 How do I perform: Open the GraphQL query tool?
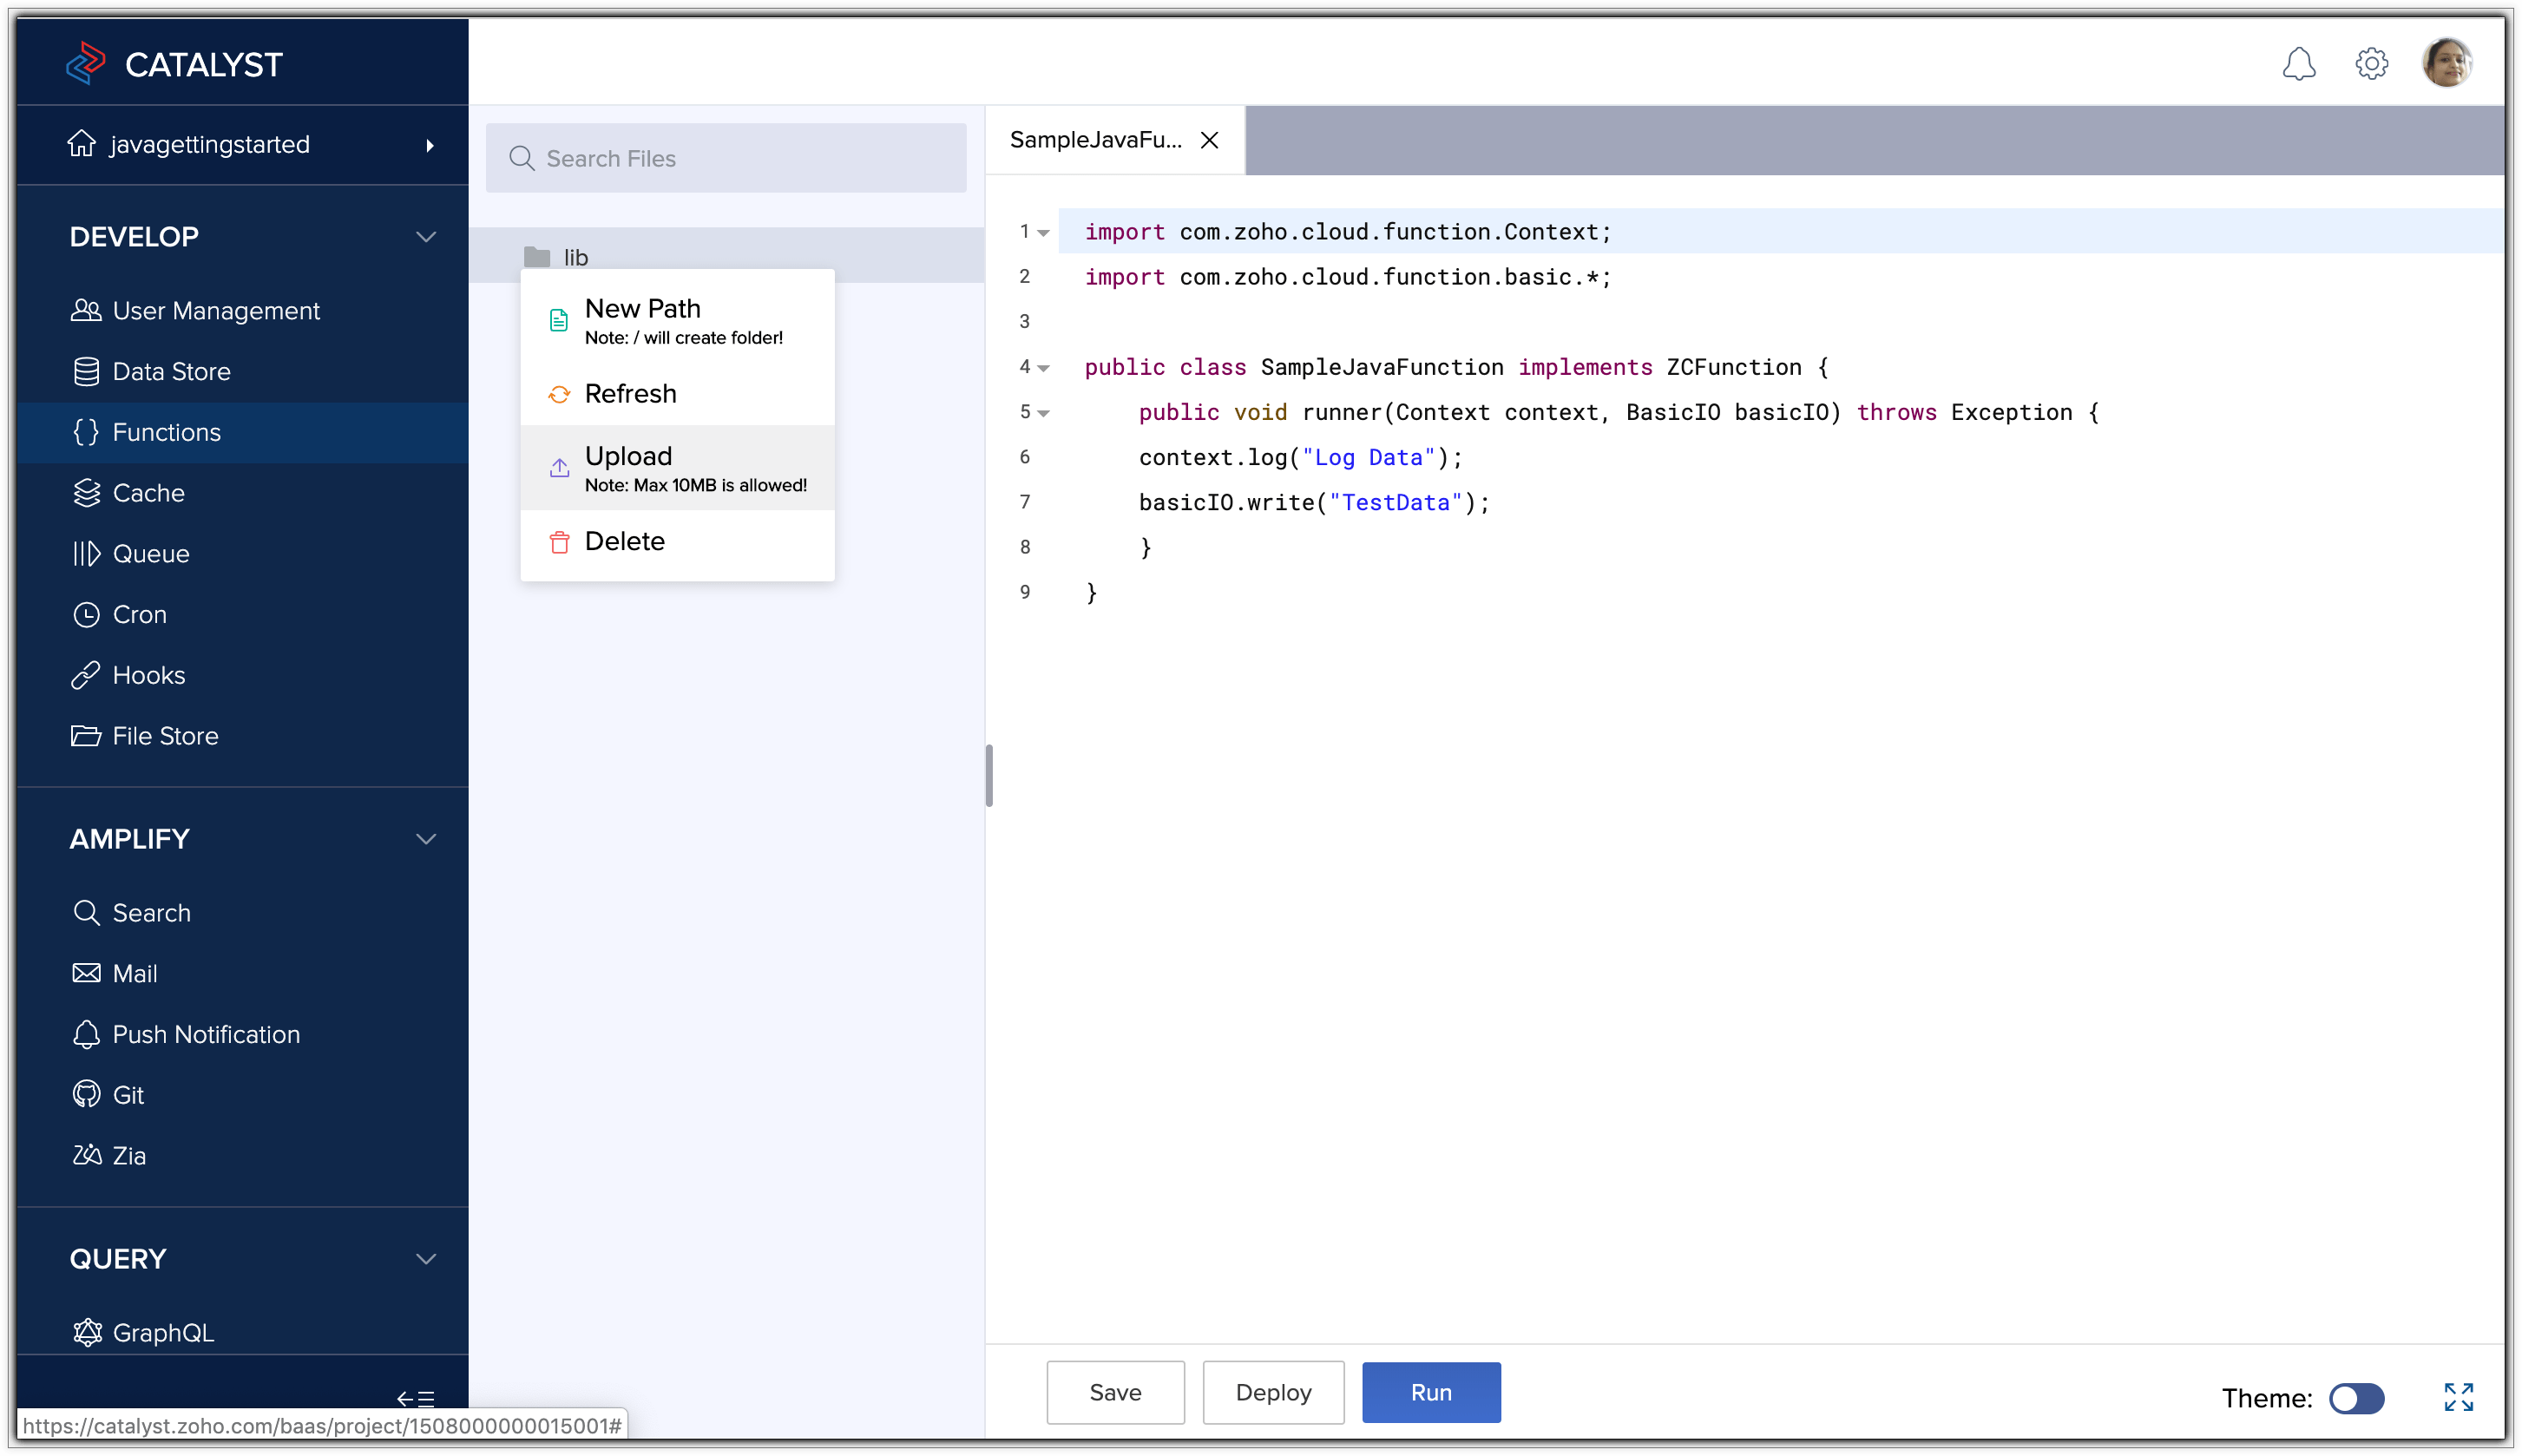163,1332
